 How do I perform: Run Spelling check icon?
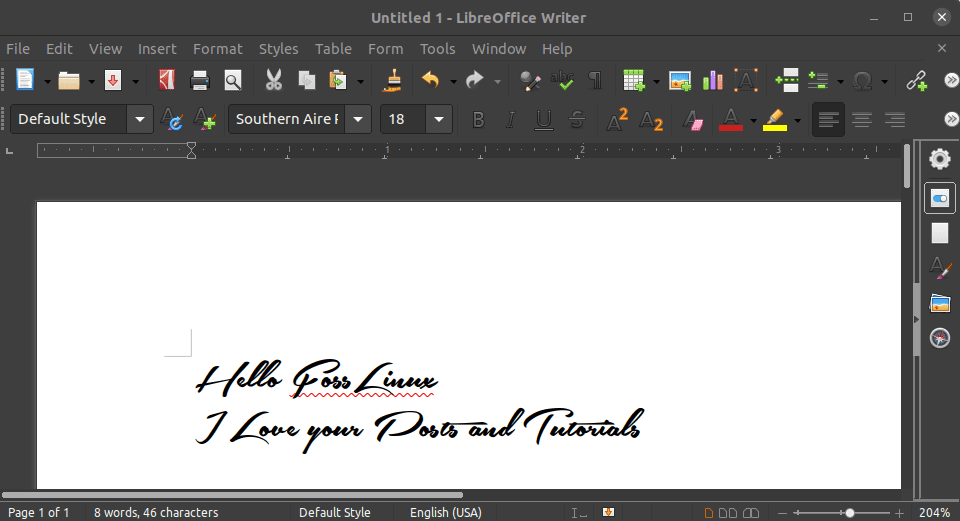pos(561,80)
